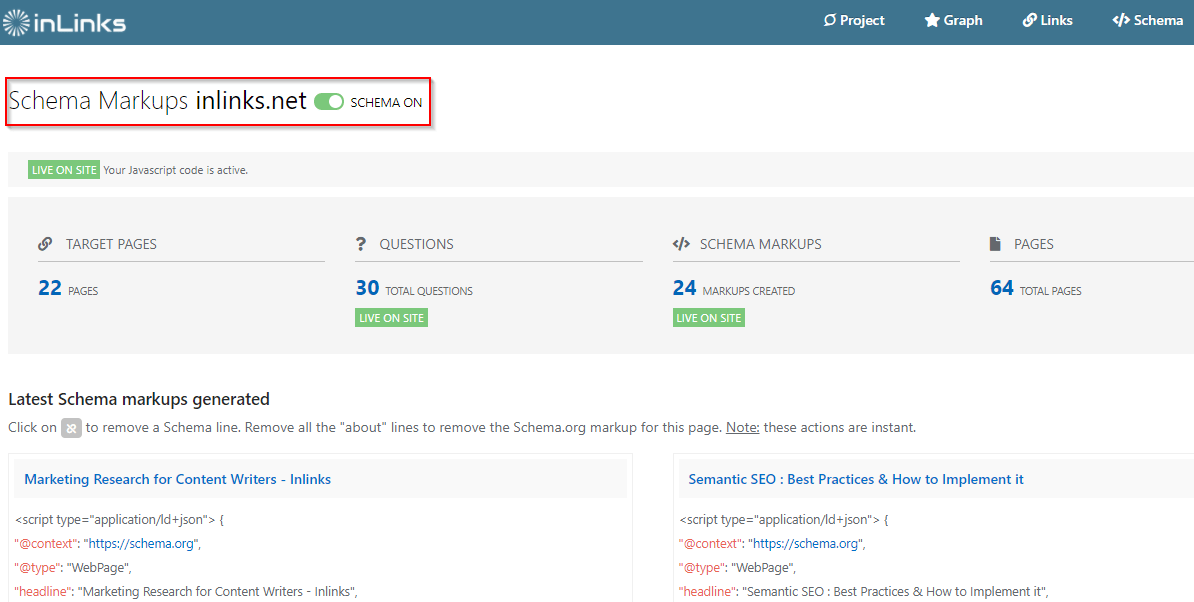This screenshot has width=1194, height=602.
Task: Open Semantic SEO Best Practices link
Action: point(856,479)
